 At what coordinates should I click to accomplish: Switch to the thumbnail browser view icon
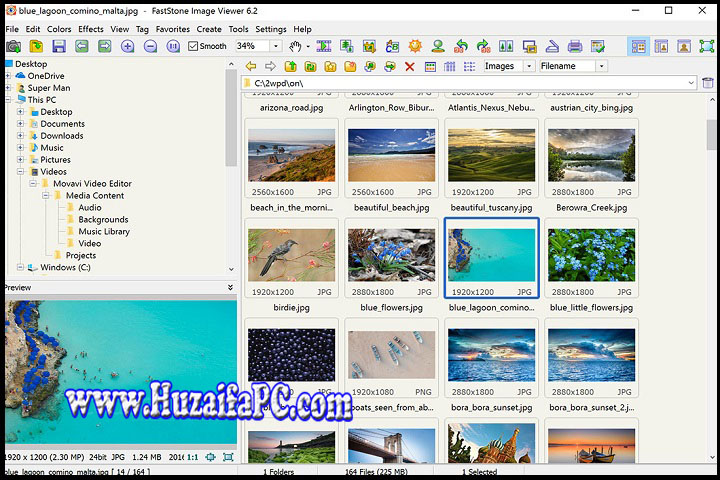tap(638, 46)
